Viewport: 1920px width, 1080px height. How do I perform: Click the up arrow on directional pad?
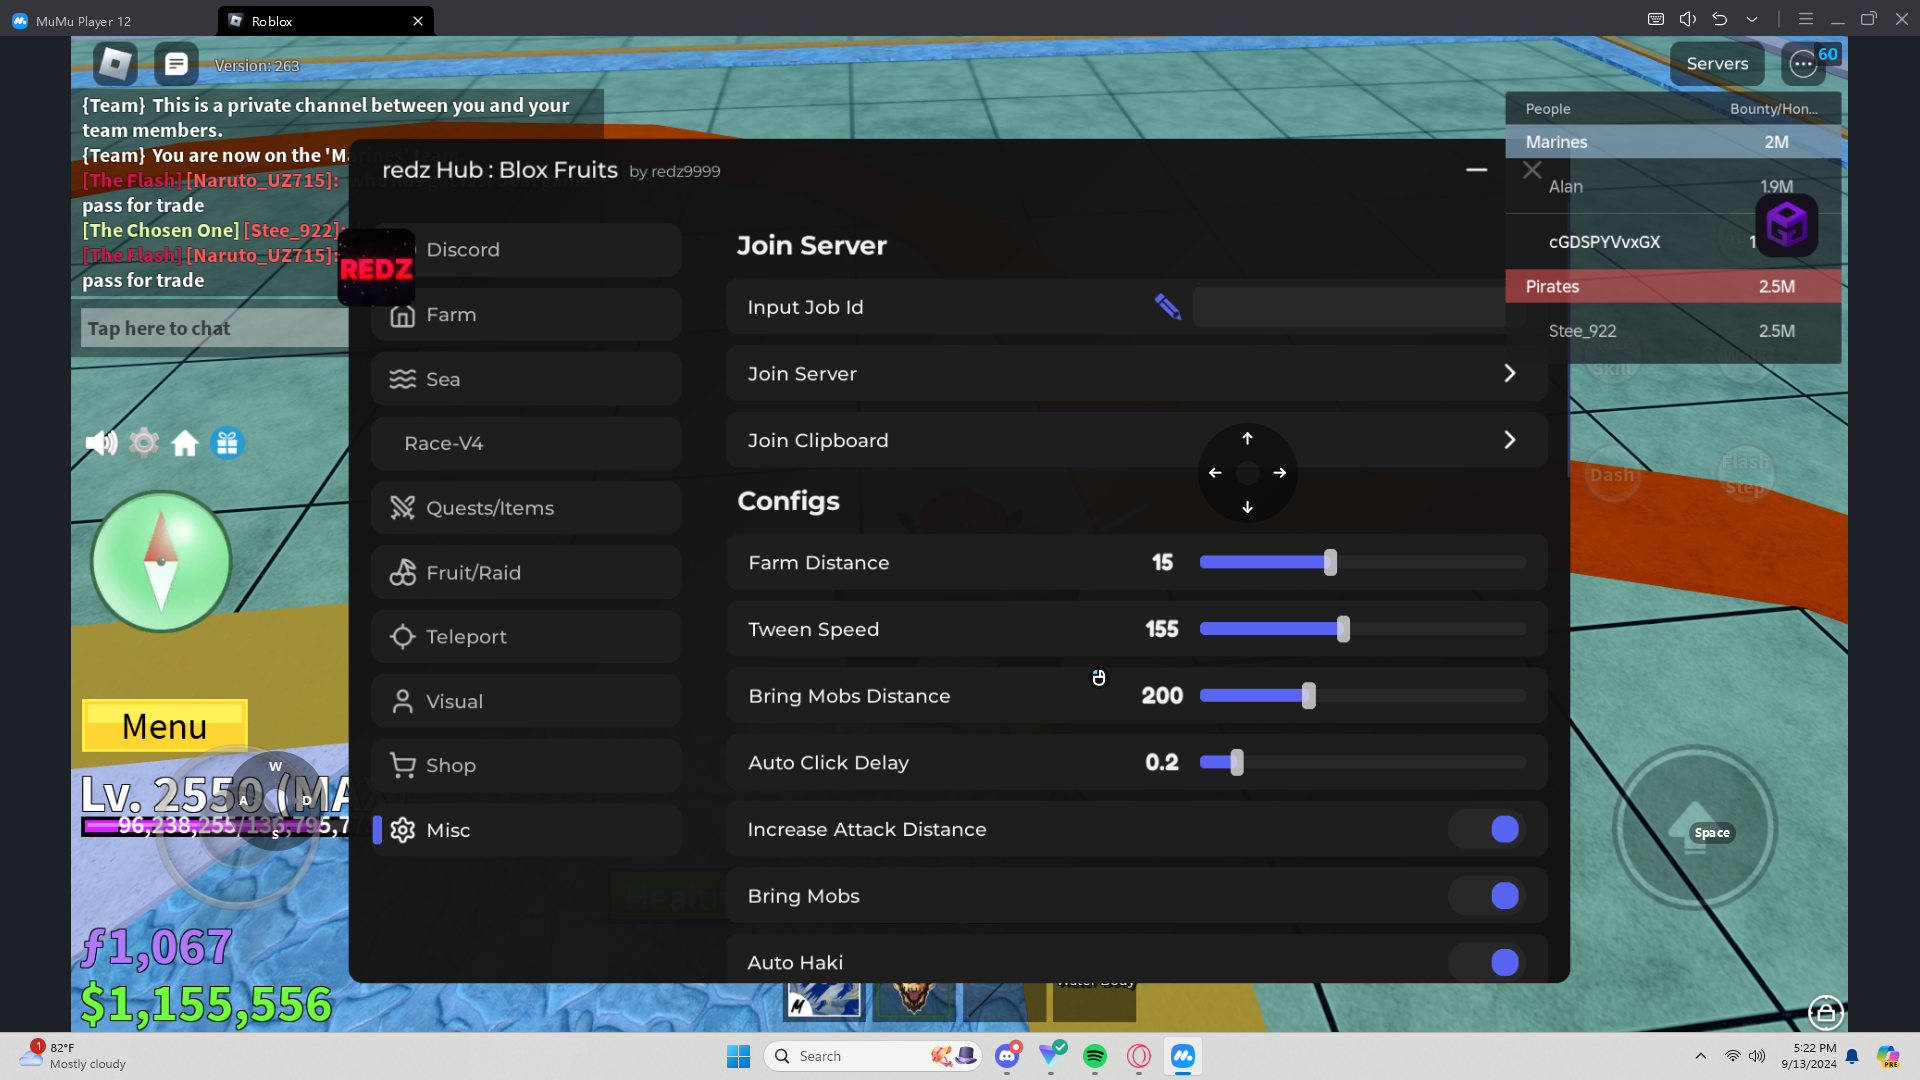click(x=1247, y=438)
